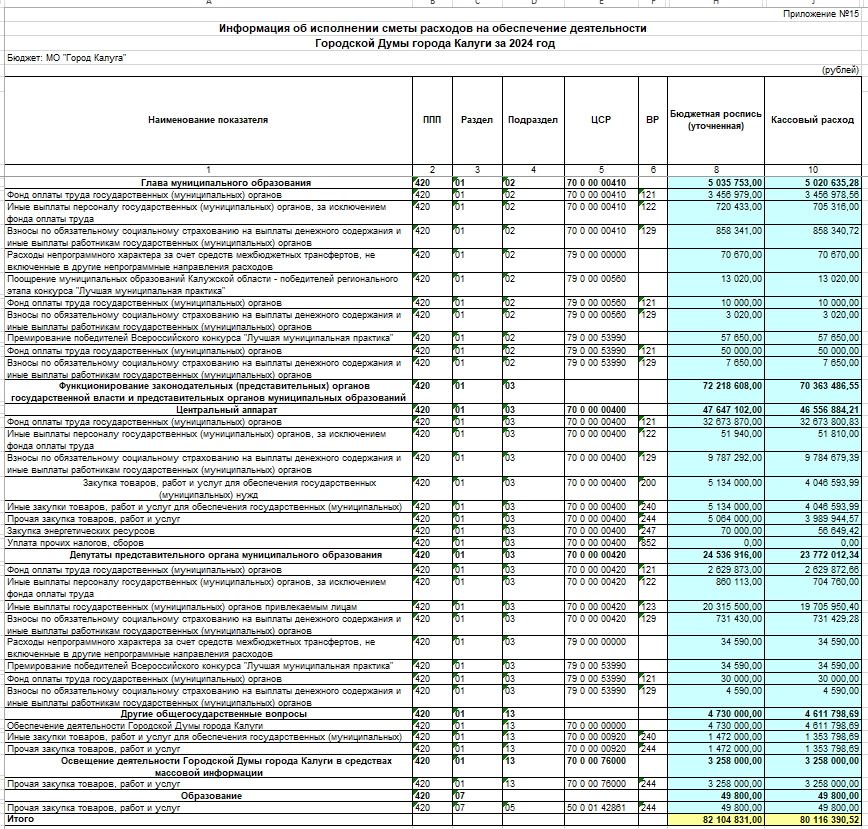This screenshot has height=829, width=868.
Task: Select the "Бюджетная роспись (уточненная)" header
Action: (x=714, y=120)
